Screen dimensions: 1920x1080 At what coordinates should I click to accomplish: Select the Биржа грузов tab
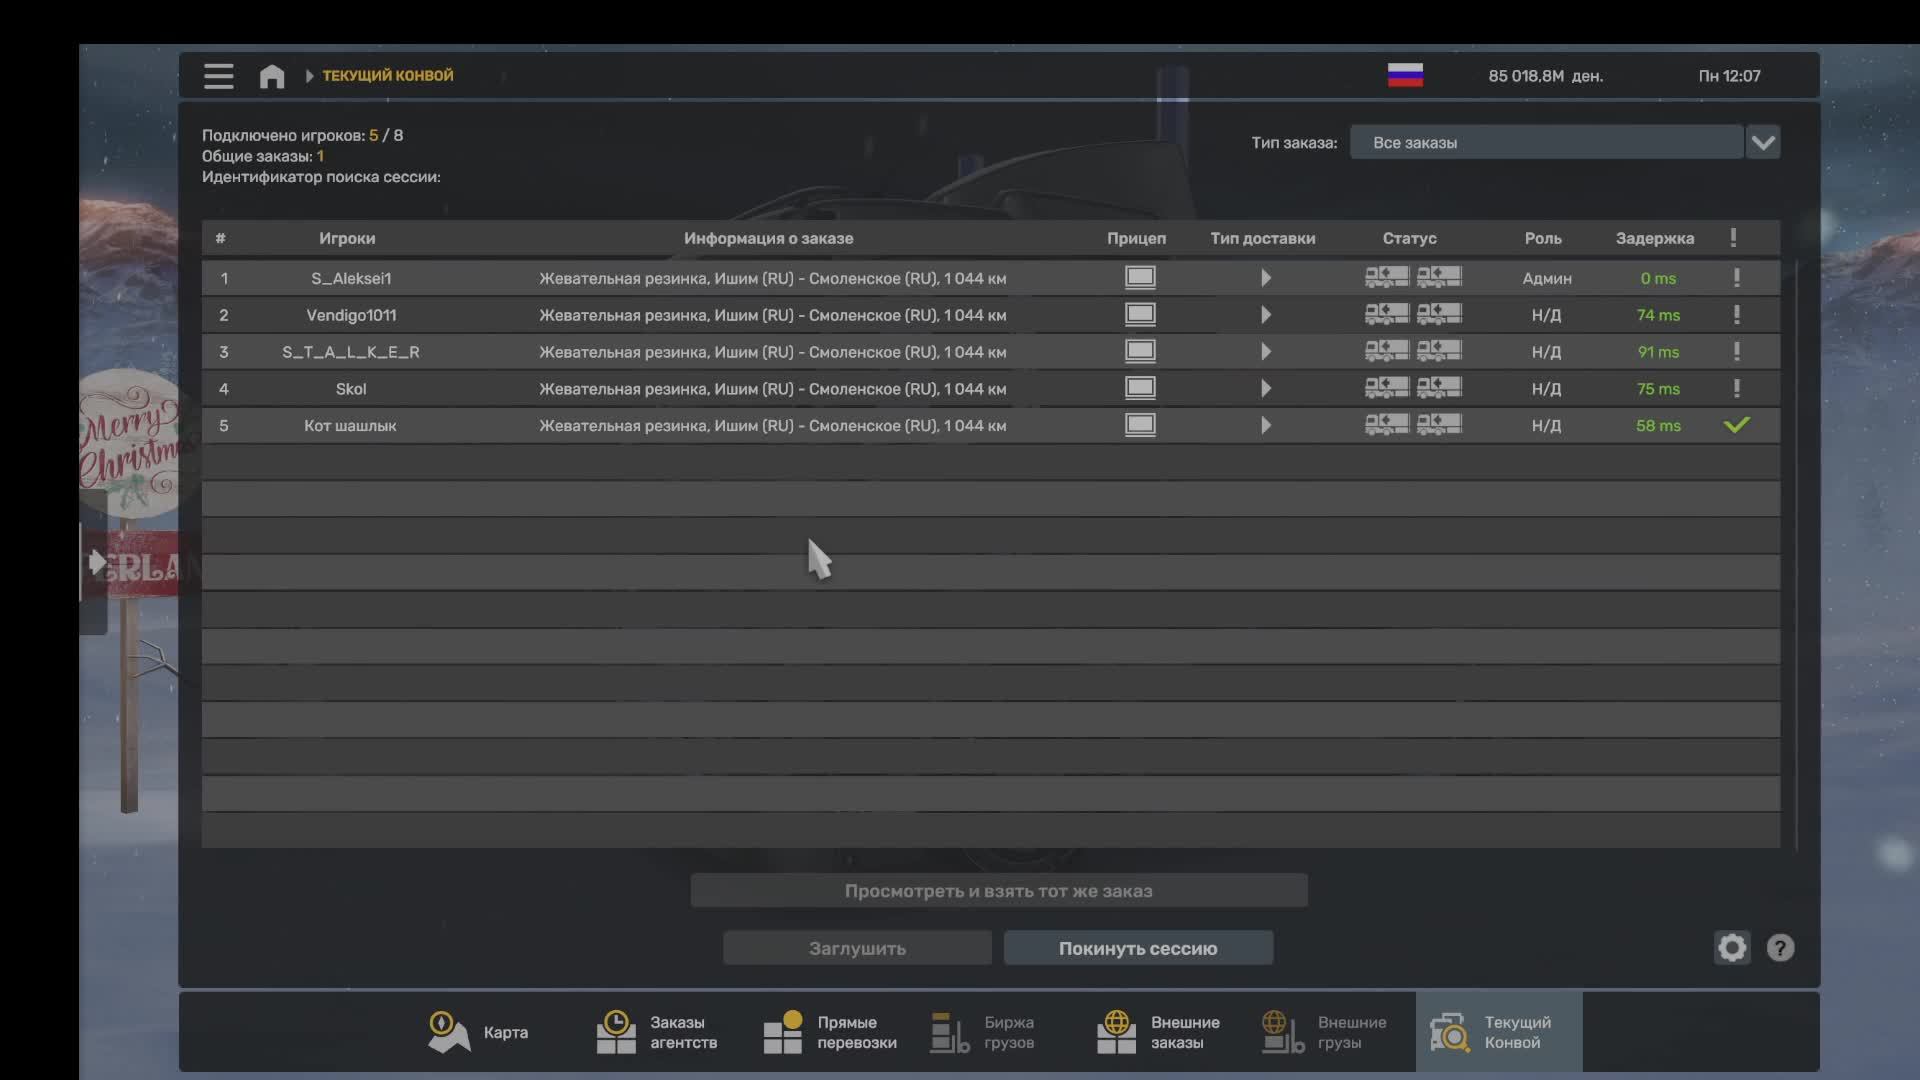point(983,1032)
